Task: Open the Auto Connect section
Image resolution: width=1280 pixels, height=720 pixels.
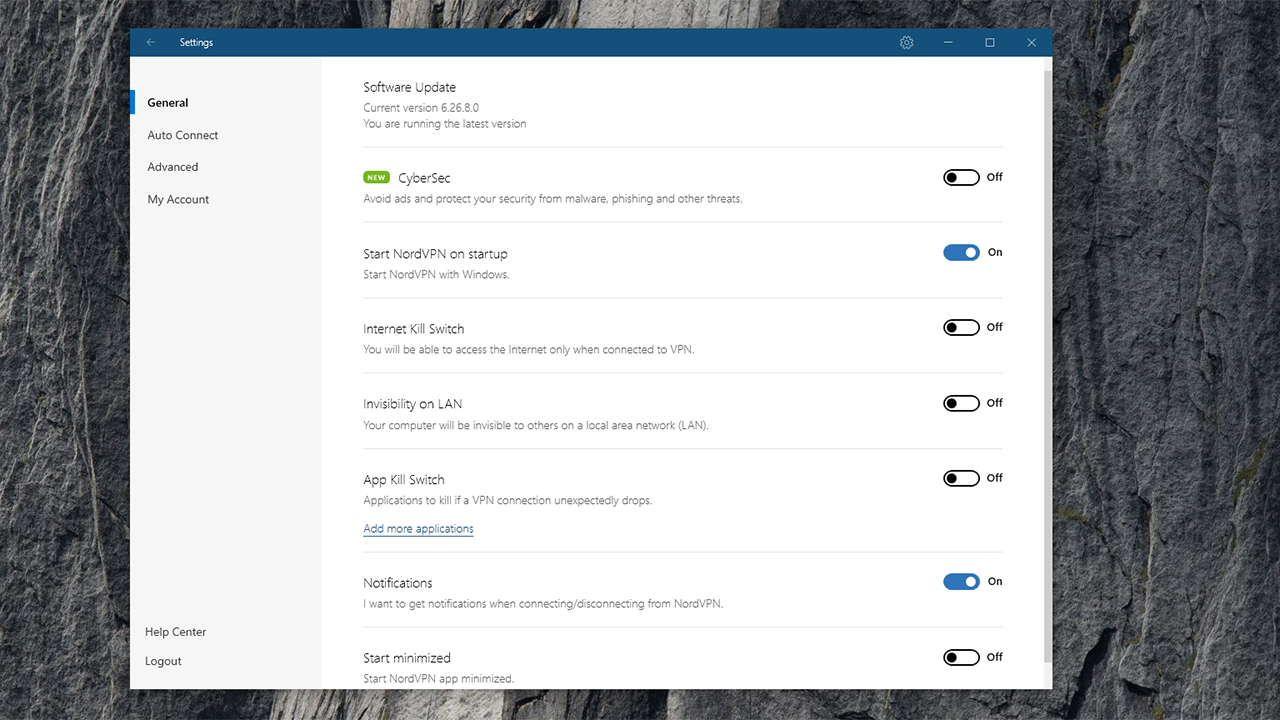Action: [x=183, y=135]
